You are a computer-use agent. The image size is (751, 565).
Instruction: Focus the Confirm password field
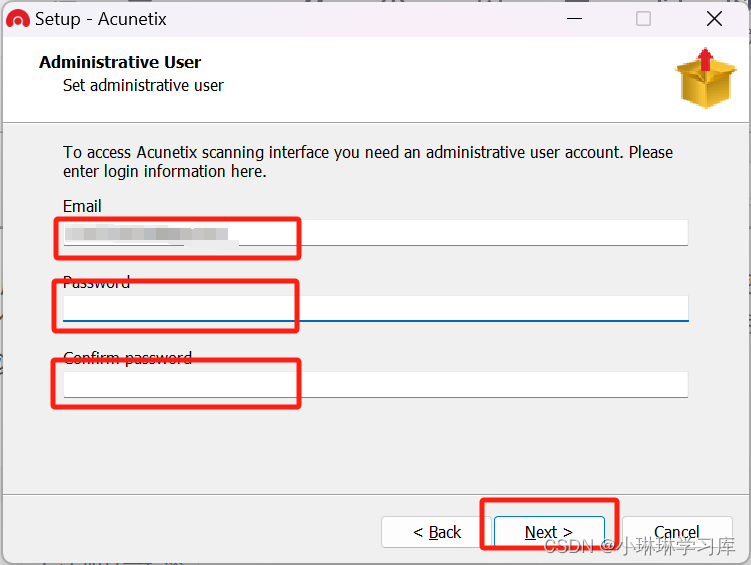pos(376,384)
